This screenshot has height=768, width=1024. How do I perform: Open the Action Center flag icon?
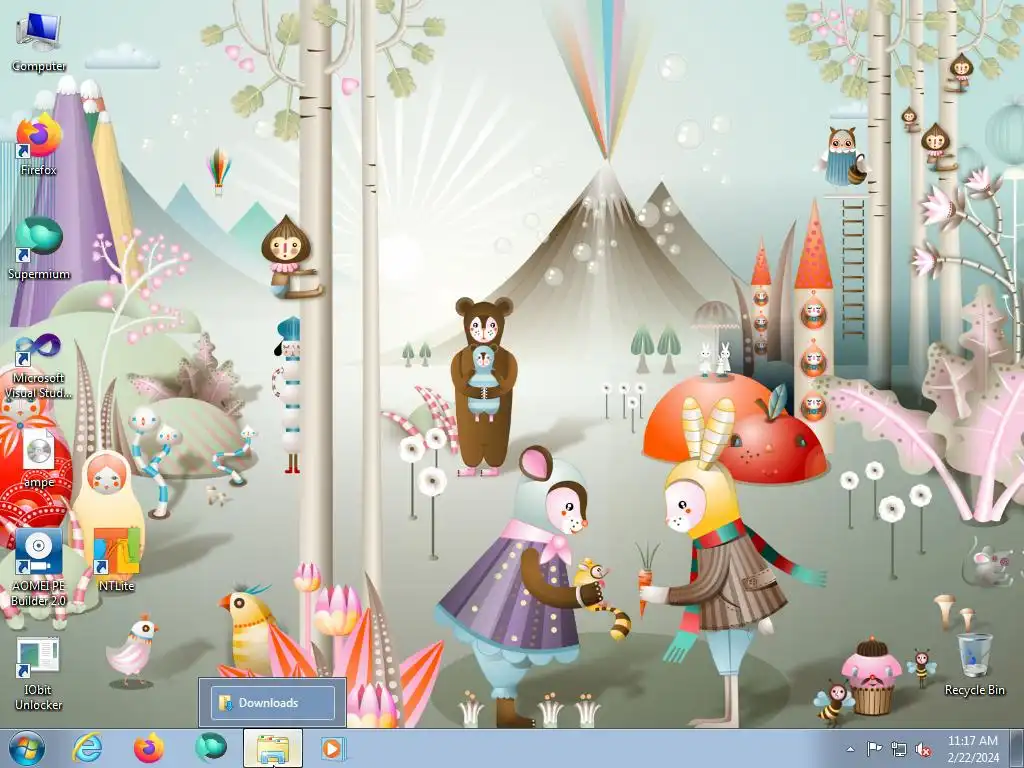click(x=874, y=749)
